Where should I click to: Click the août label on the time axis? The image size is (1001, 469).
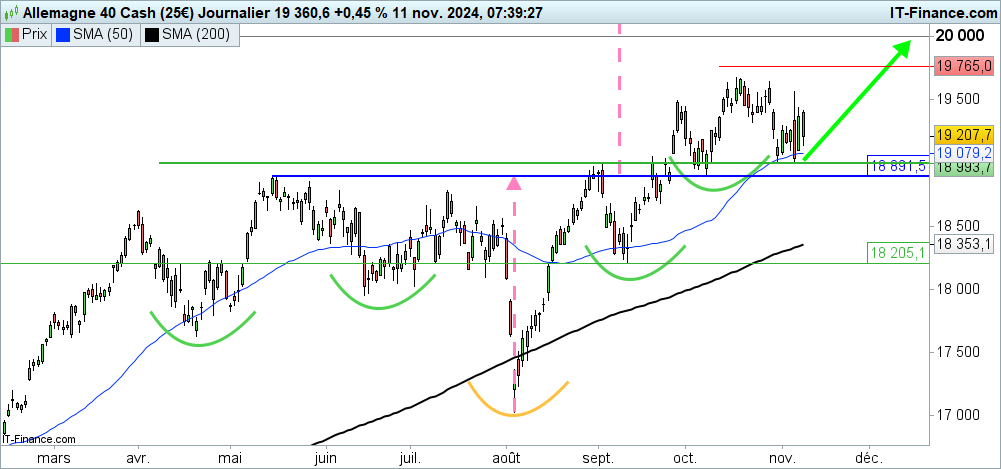(x=507, y=461)
